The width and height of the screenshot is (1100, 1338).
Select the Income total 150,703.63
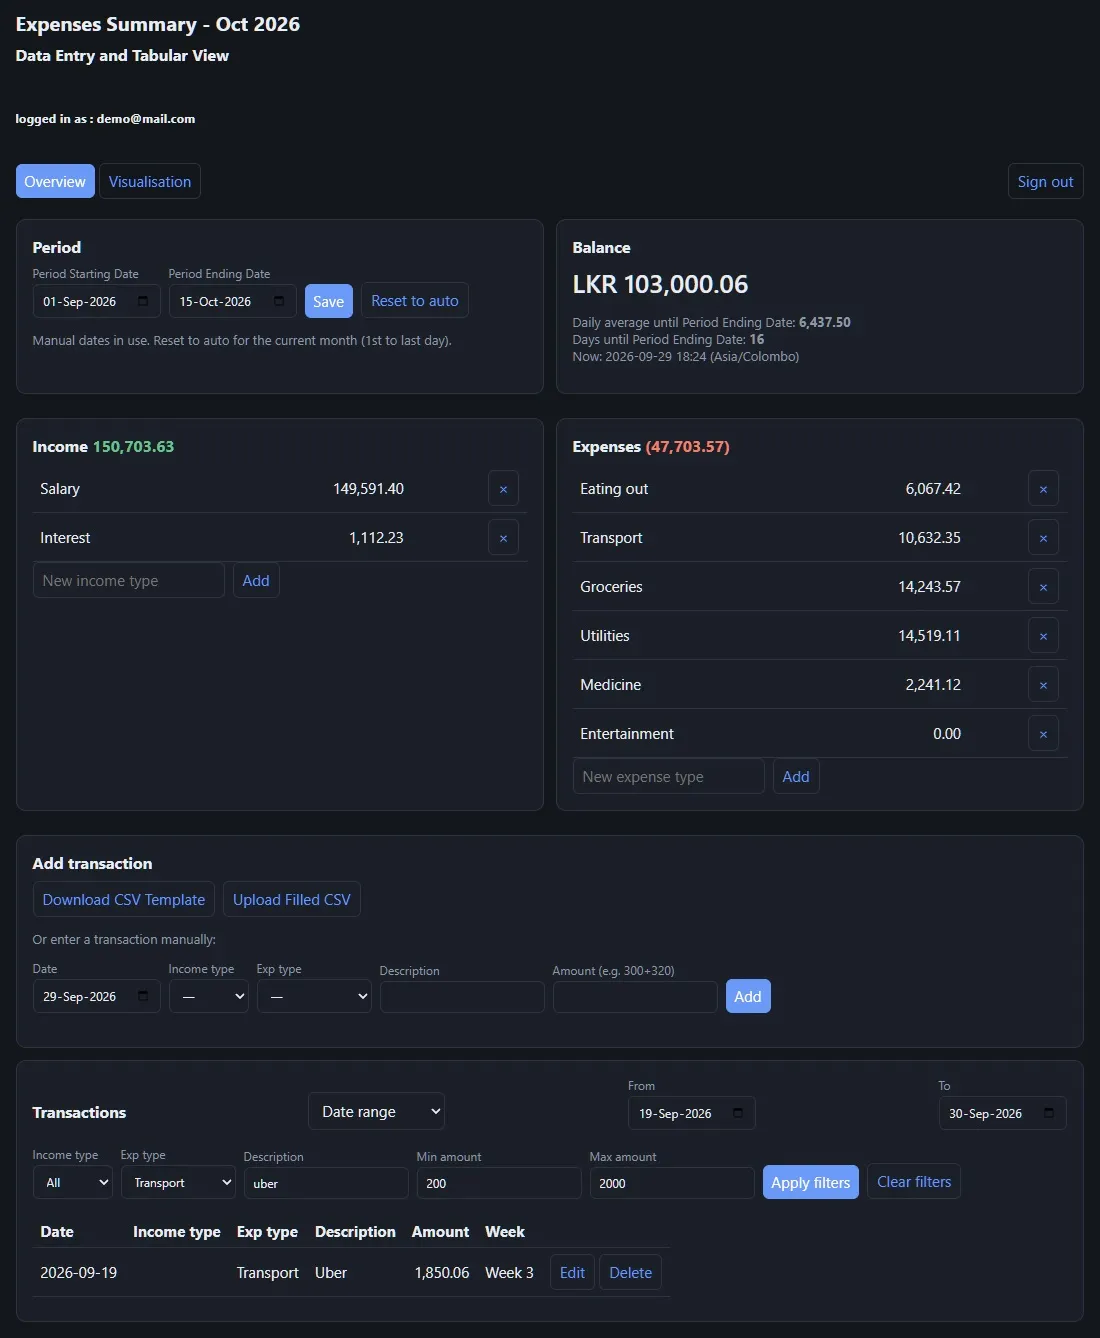click(x=133, y=447)
